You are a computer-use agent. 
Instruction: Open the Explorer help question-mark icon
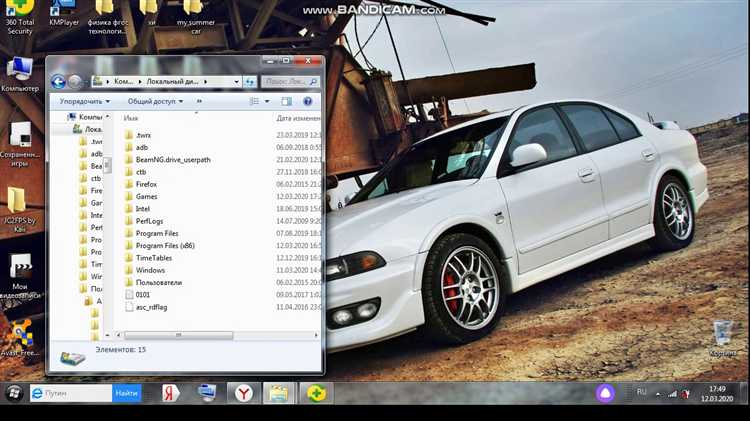308,101
